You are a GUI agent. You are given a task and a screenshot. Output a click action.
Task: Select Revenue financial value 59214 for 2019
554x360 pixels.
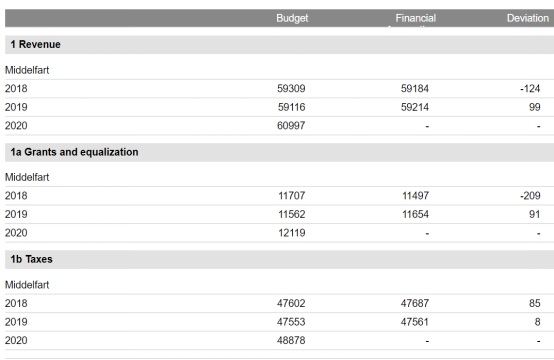(415, 107)
